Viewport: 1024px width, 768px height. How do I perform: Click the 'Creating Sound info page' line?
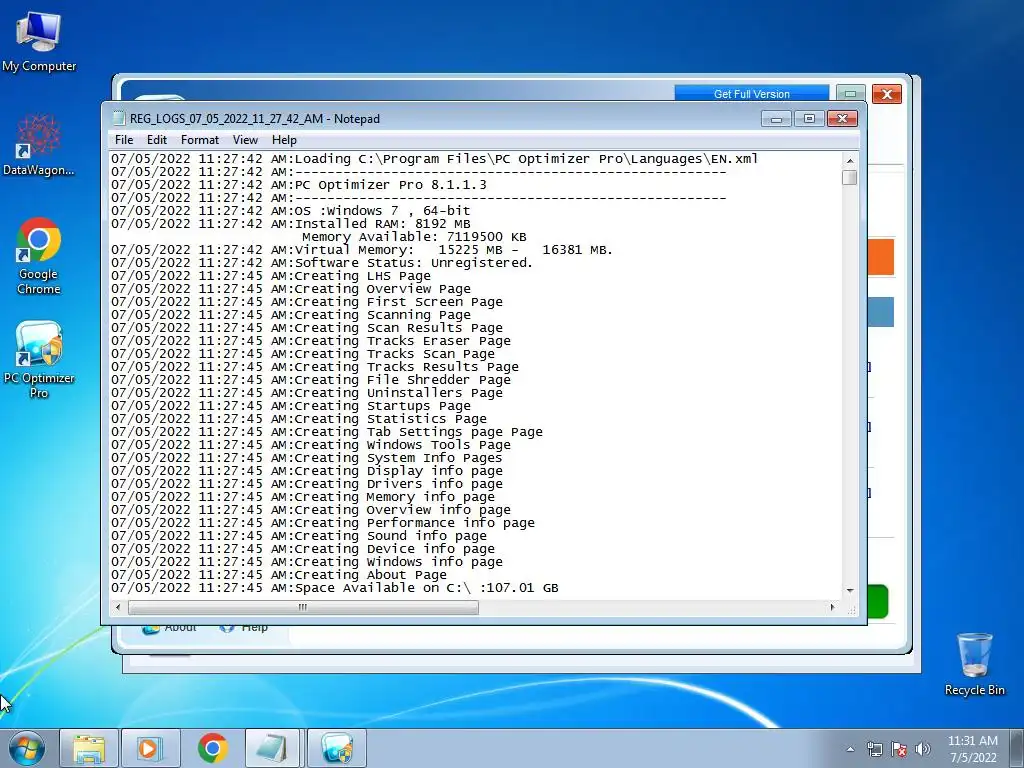click(298, 536)
